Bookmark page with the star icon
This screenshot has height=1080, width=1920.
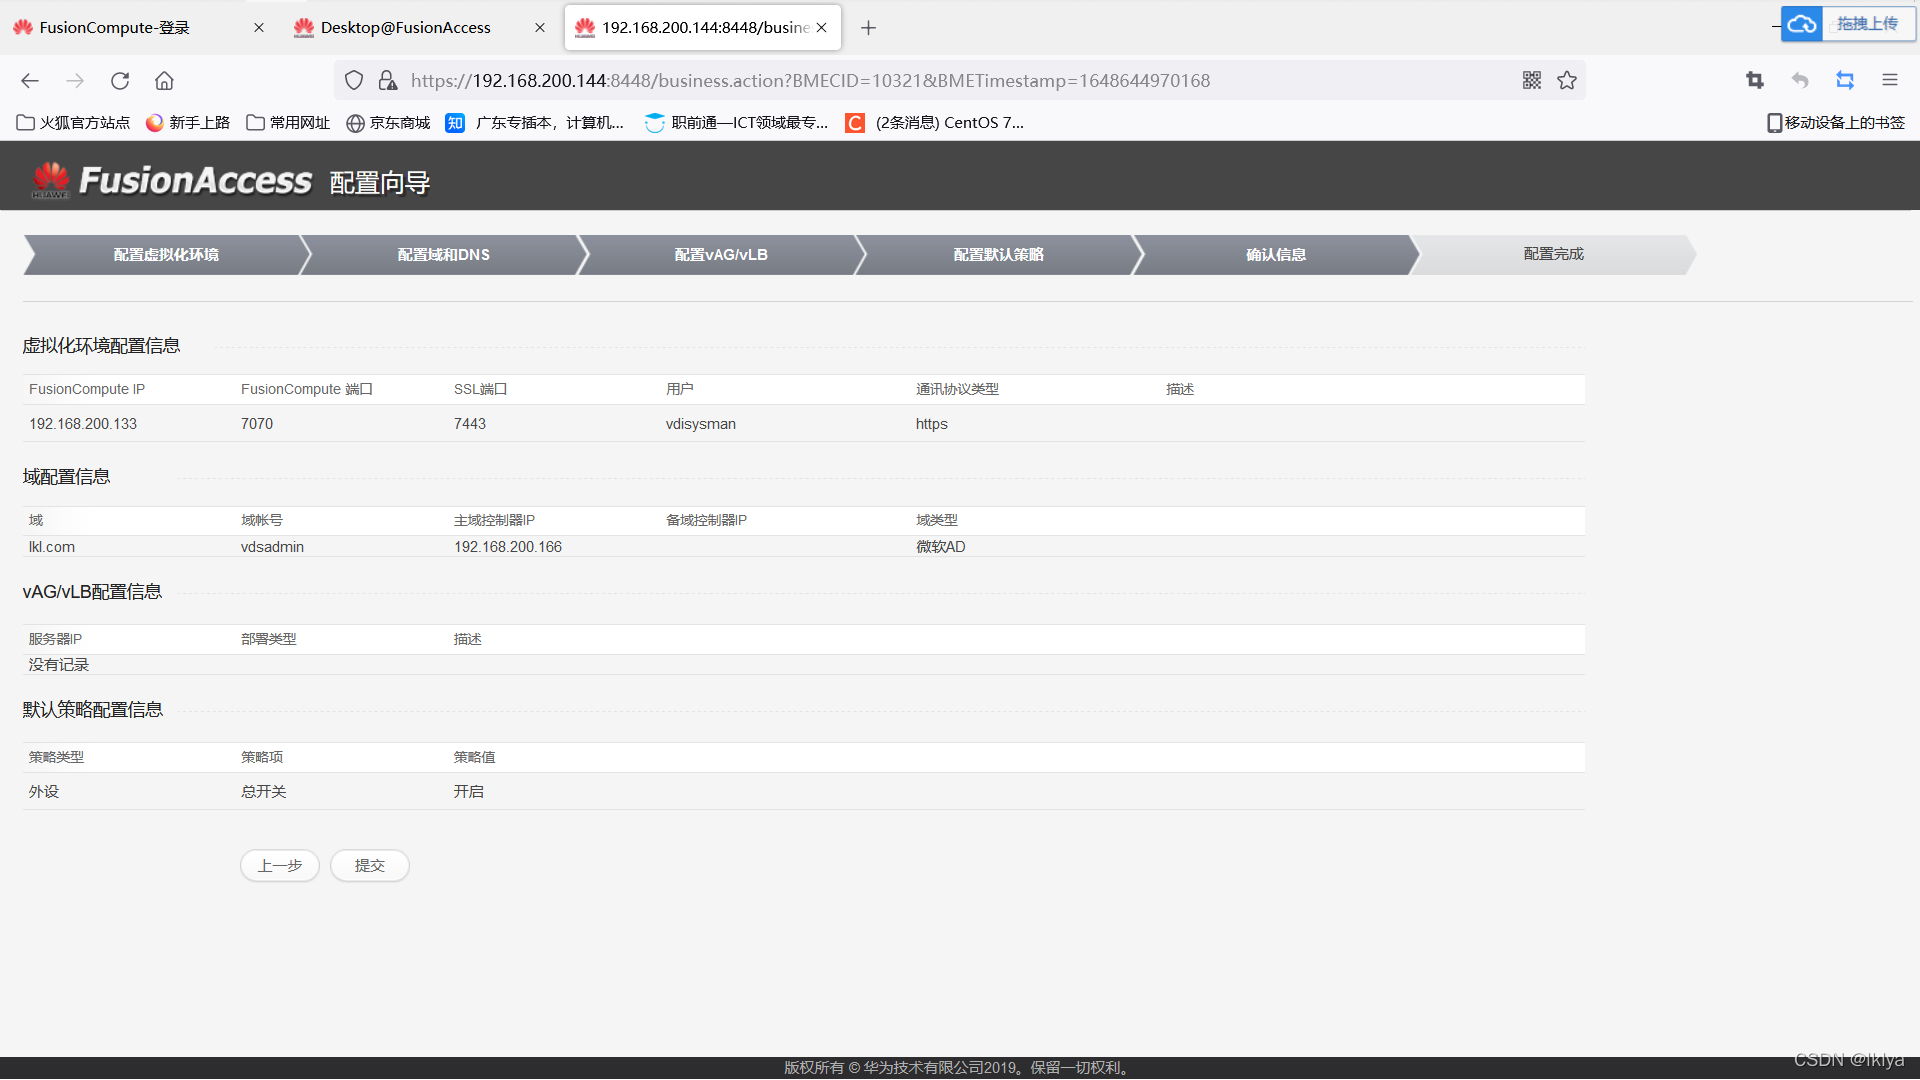point(1567,81)
